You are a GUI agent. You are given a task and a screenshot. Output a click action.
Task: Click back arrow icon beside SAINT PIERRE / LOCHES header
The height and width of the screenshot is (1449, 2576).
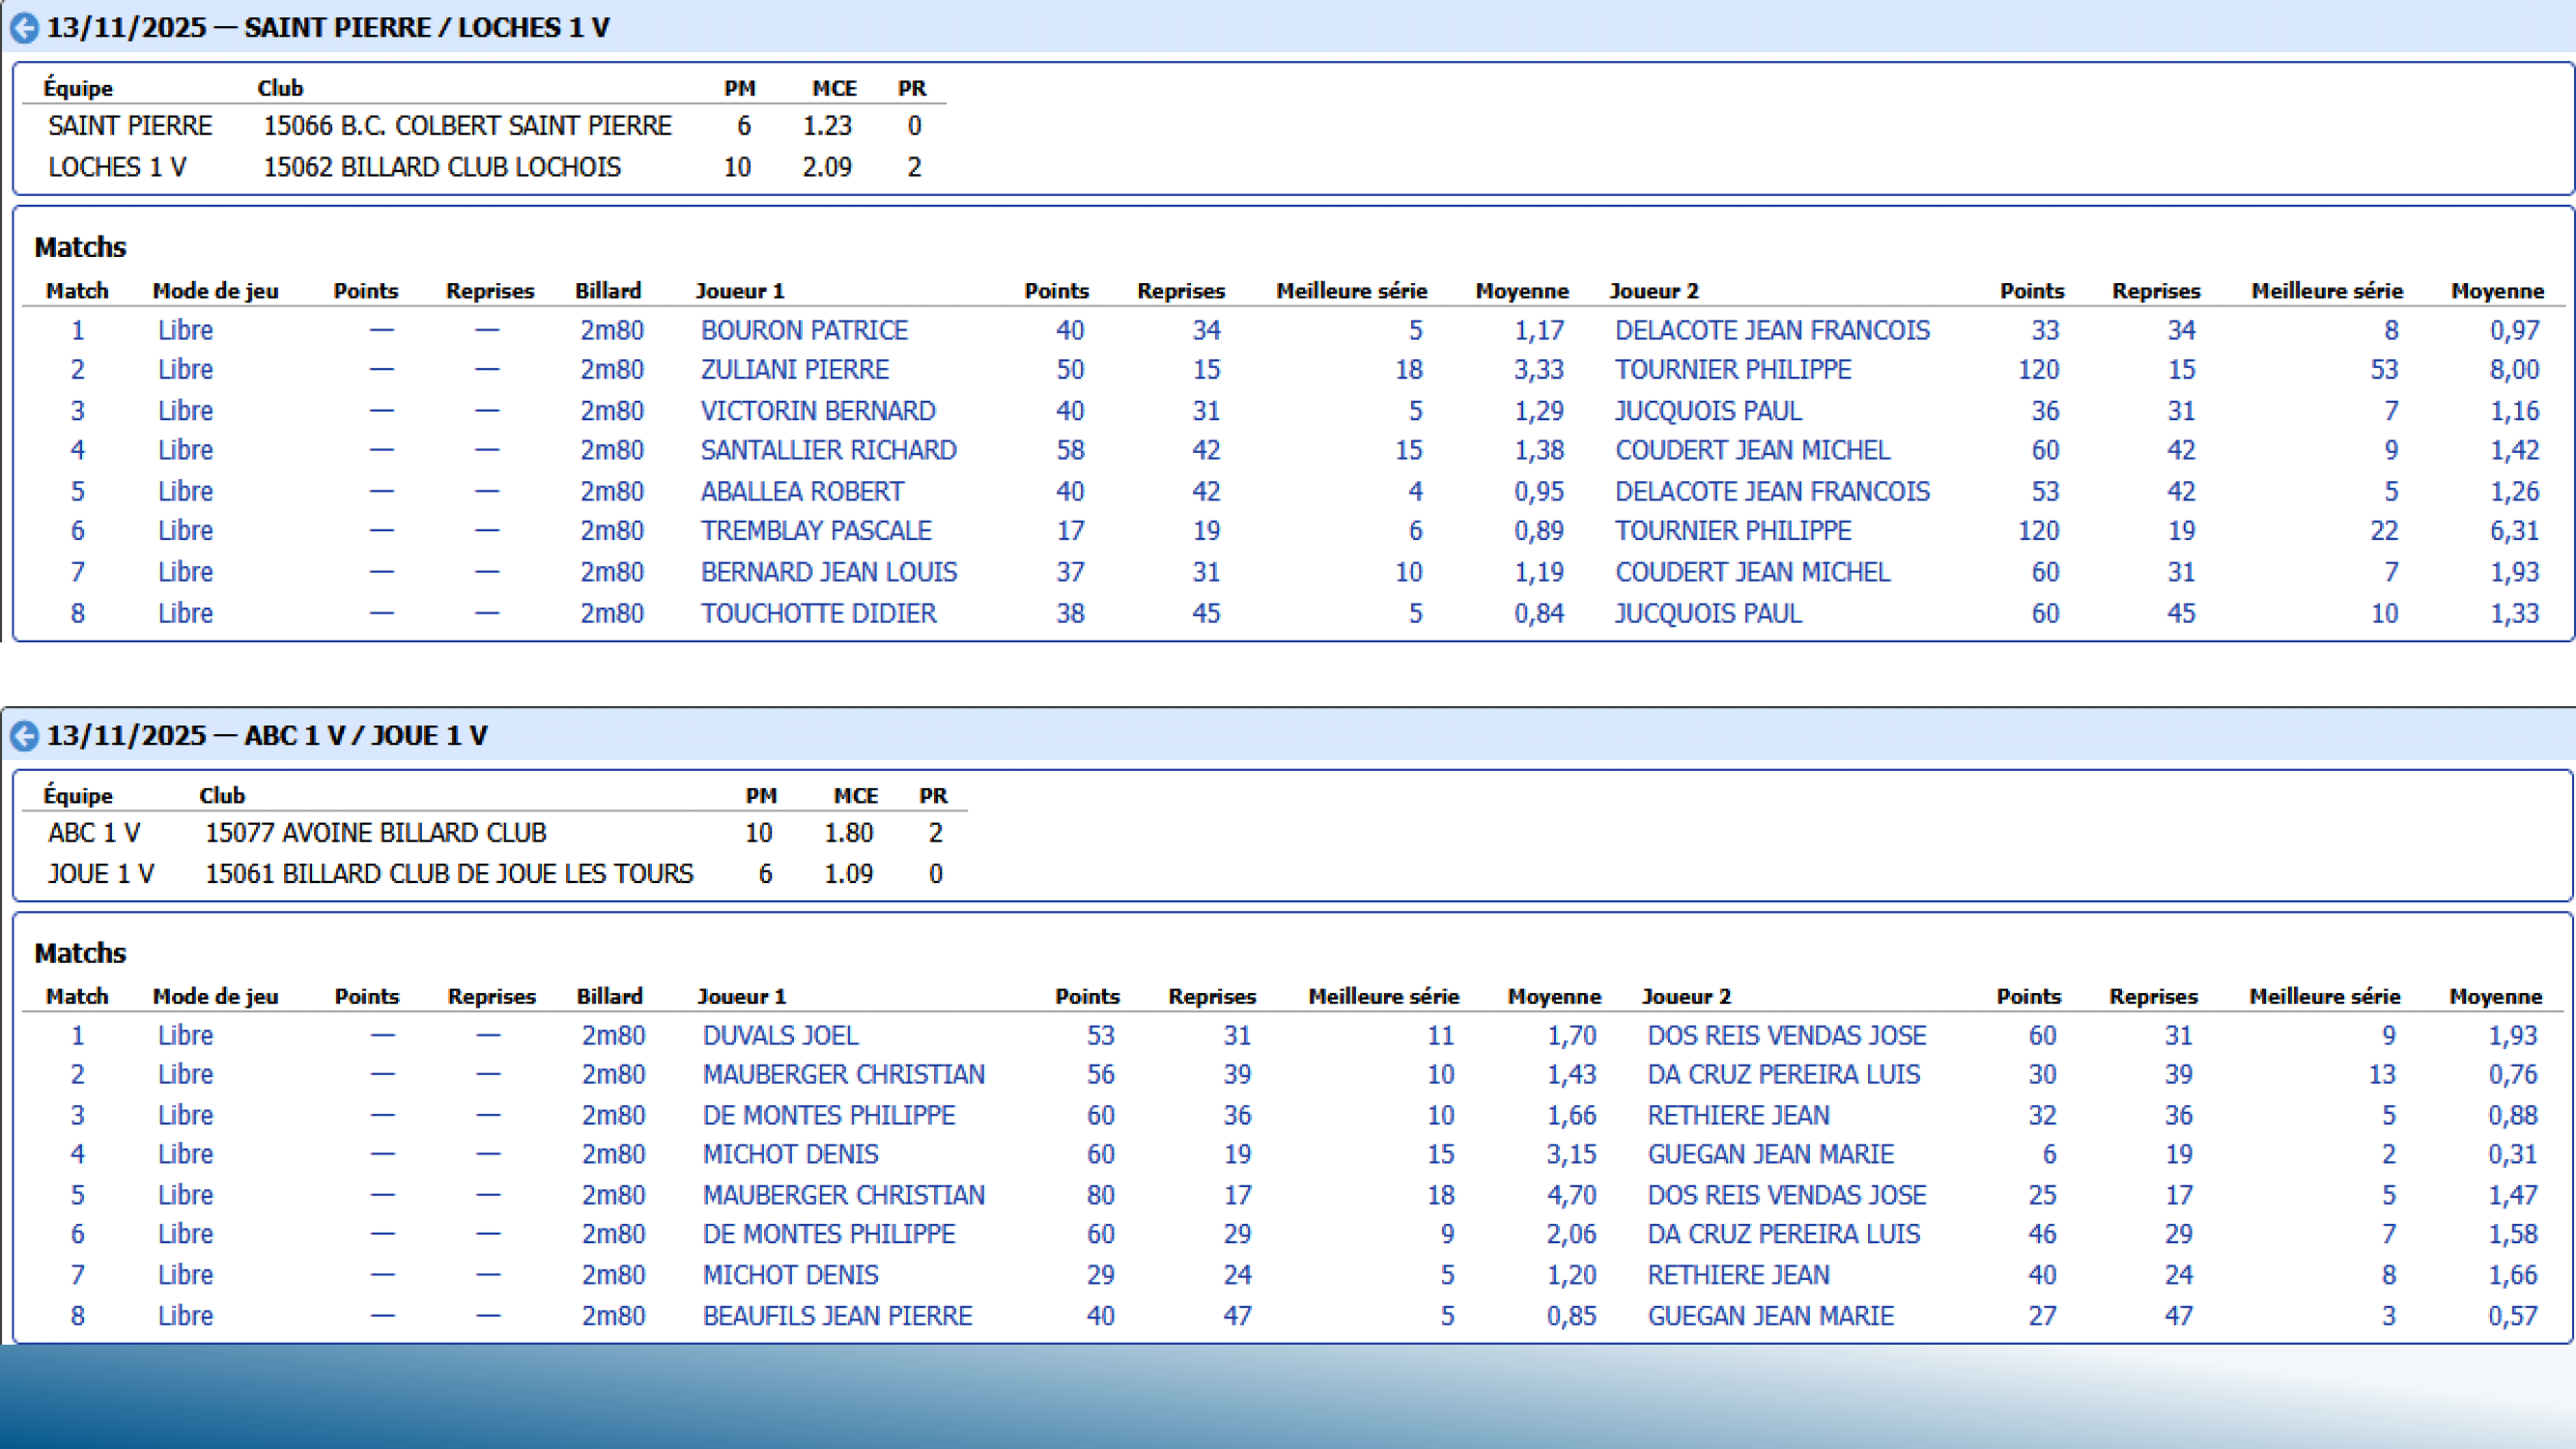pos(24,28)
